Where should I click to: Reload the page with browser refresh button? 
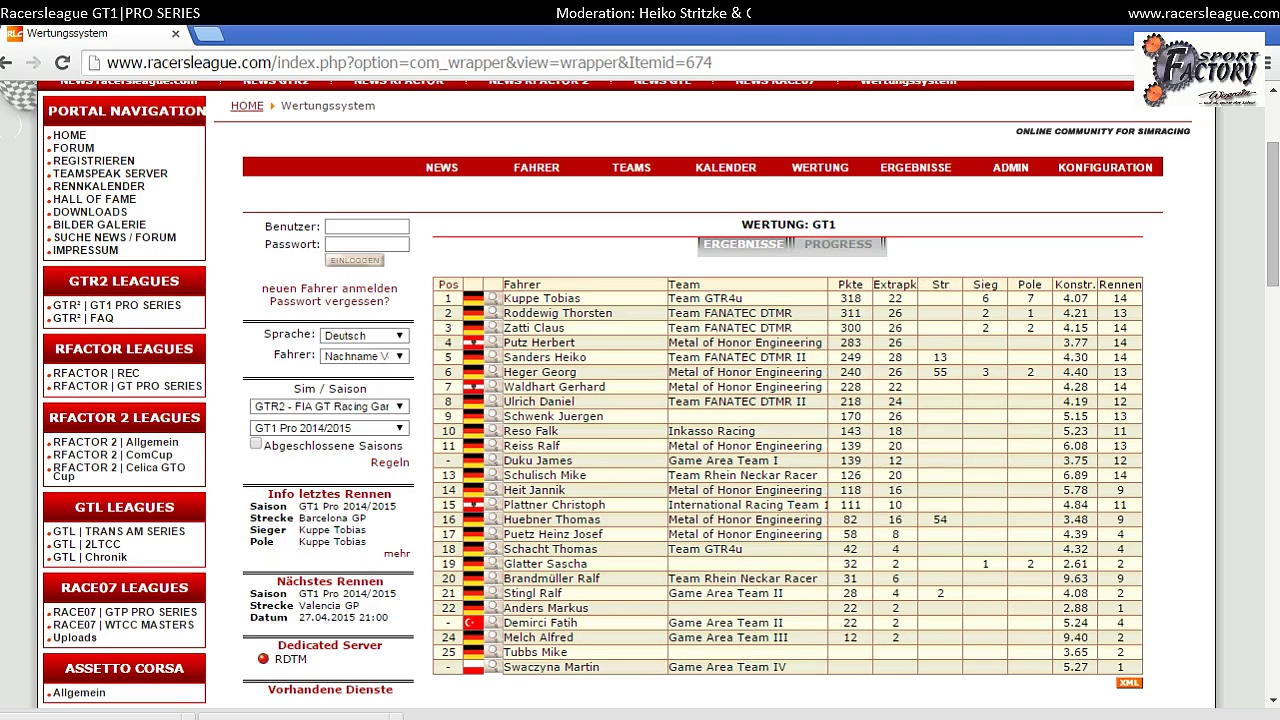point(62,62)
